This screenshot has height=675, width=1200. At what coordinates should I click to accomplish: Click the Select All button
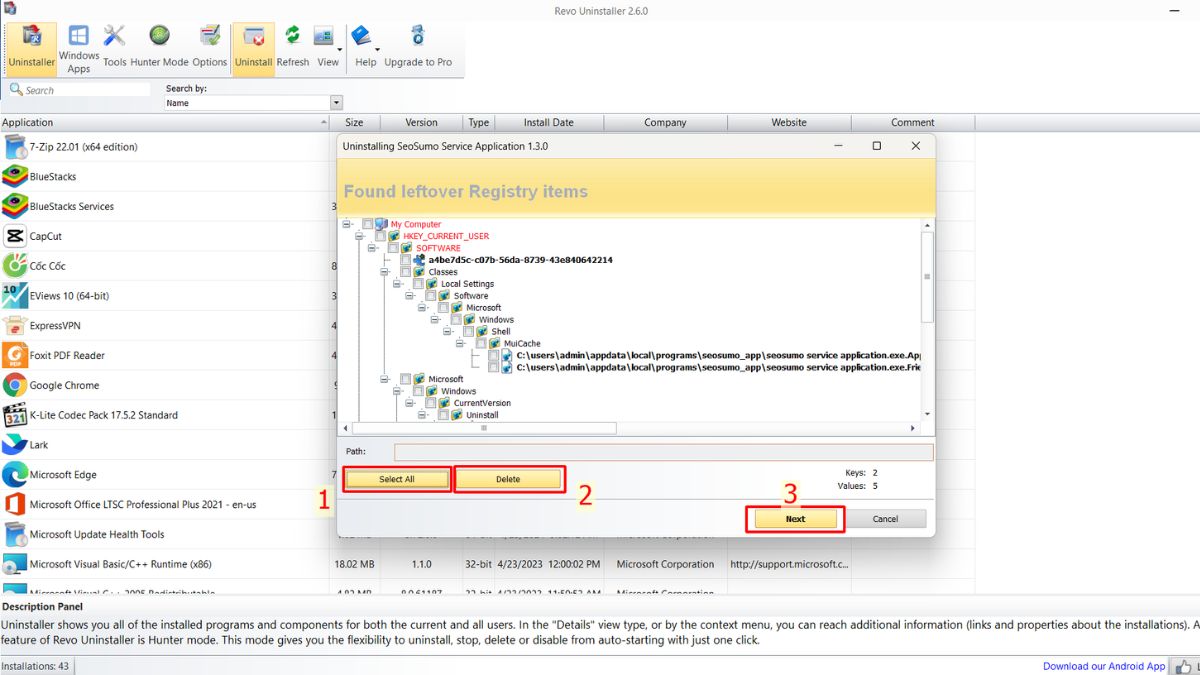coord(397,479)
